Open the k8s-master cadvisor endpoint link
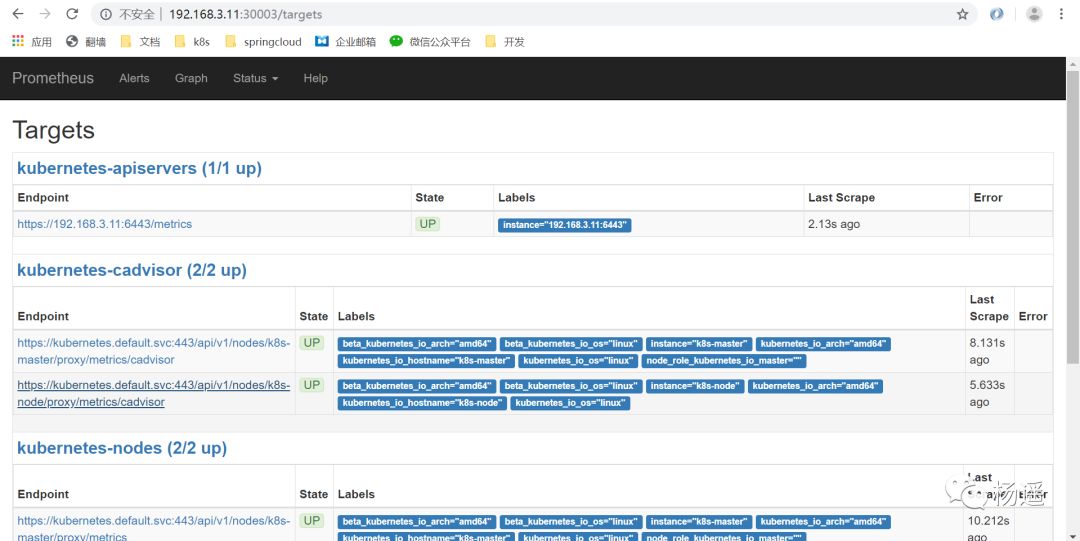Viewport: 1080px width, 541px height. pos(154,351)
